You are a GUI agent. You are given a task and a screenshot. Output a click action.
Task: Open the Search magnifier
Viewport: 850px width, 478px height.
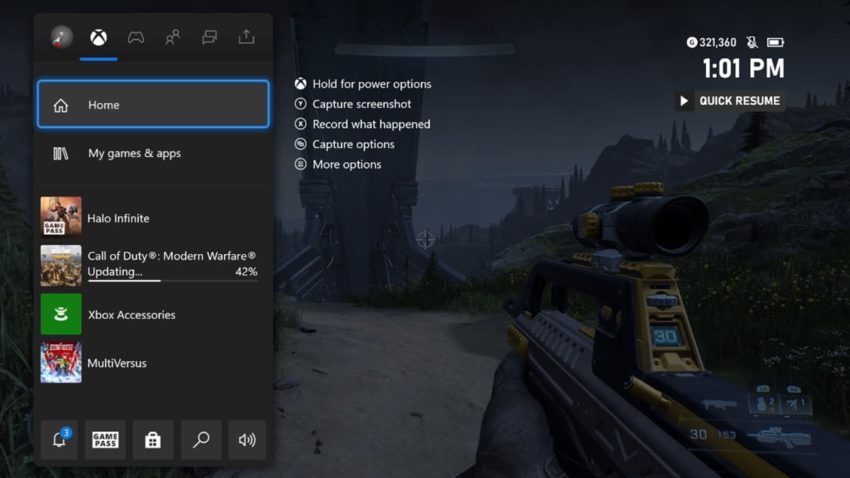click(x=201, y=440)
